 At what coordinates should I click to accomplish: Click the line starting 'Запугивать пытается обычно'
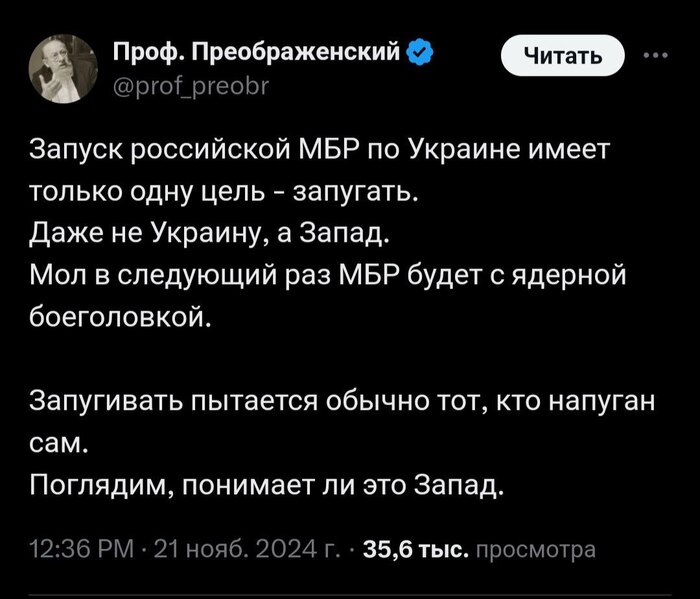[340, 402]
